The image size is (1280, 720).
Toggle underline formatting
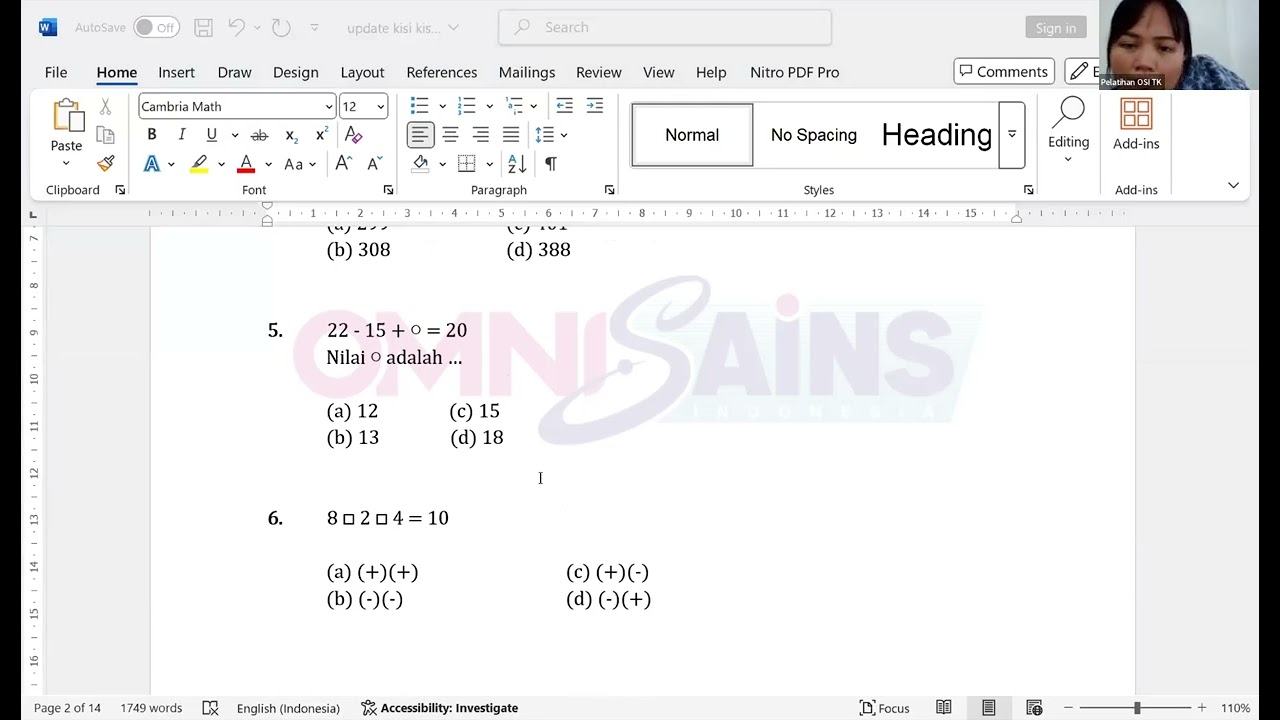click(x=211, y=135)
